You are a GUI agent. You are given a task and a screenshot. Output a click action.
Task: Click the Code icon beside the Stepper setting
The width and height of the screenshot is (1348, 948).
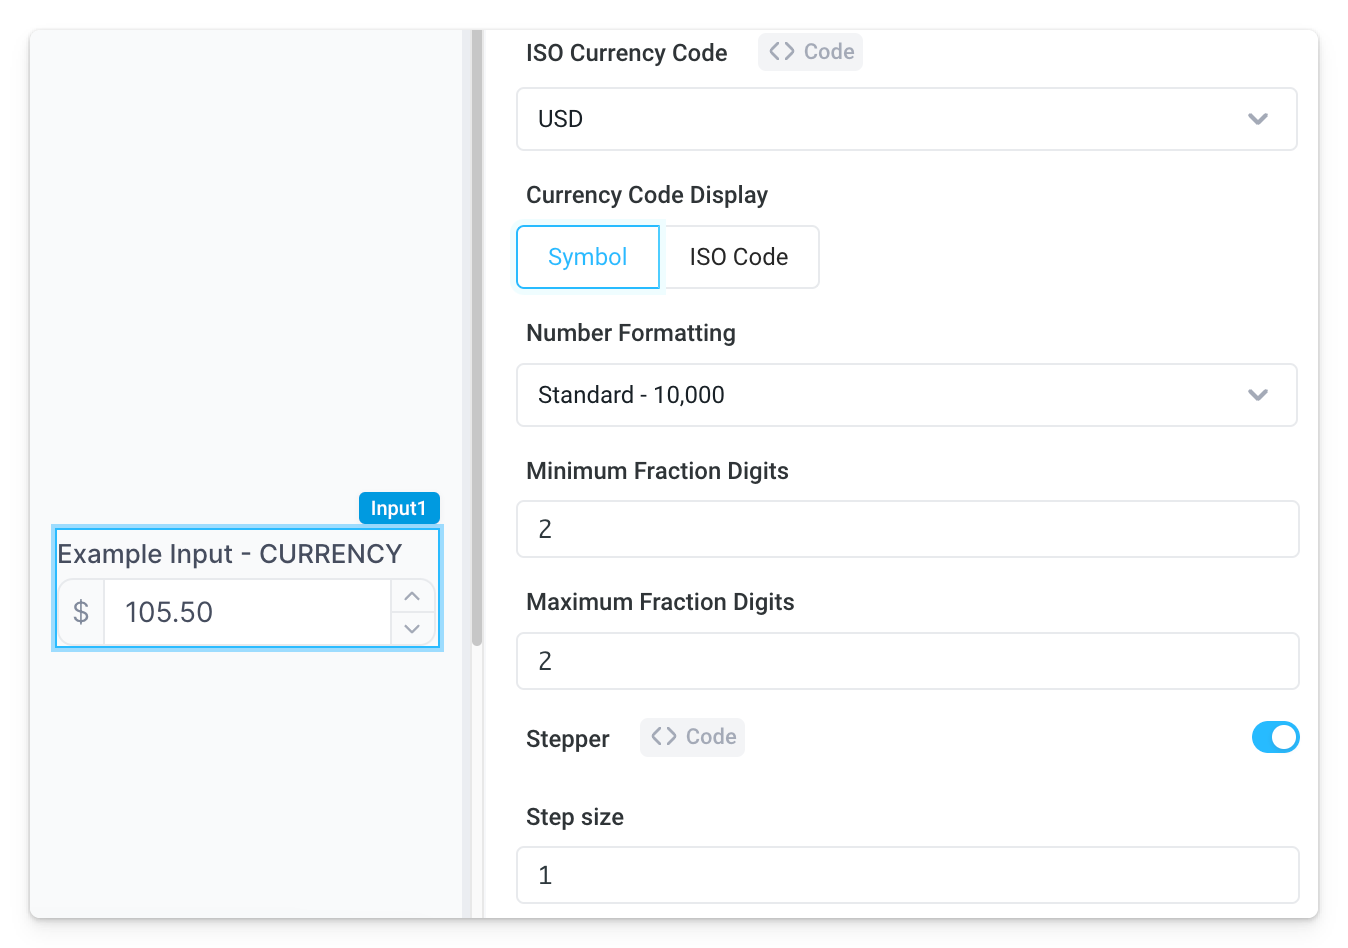point(691,737)
